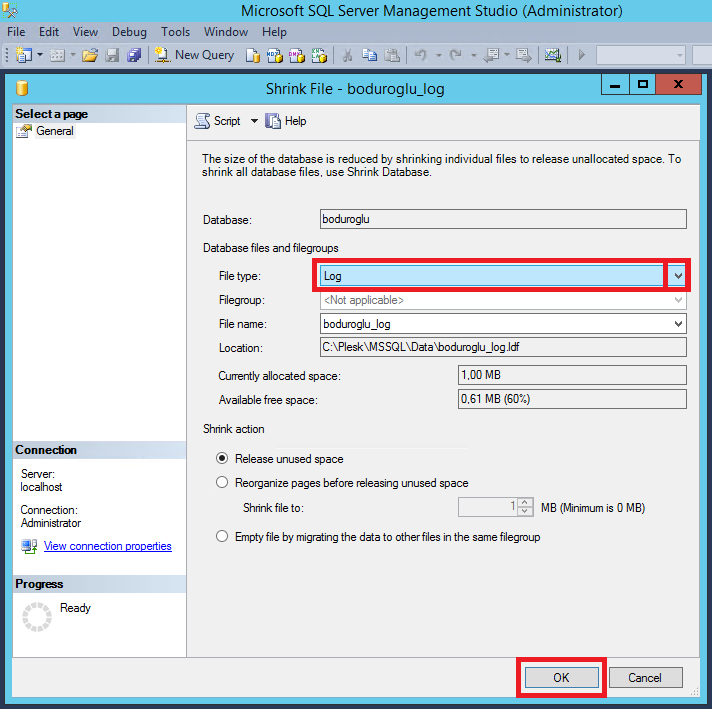Click the Save disk icon
This screenshot has height=709, width=712.
pos(112,55)
